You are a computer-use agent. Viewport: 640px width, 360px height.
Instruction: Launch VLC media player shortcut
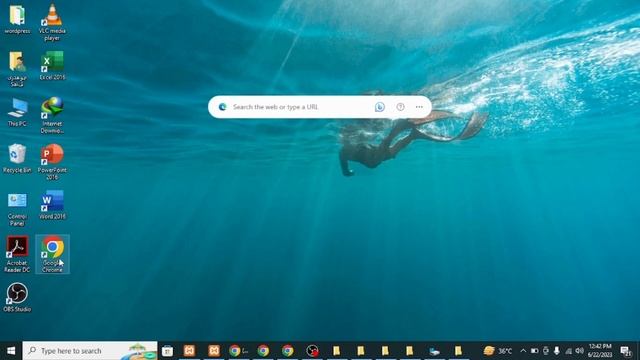[52, 22]
